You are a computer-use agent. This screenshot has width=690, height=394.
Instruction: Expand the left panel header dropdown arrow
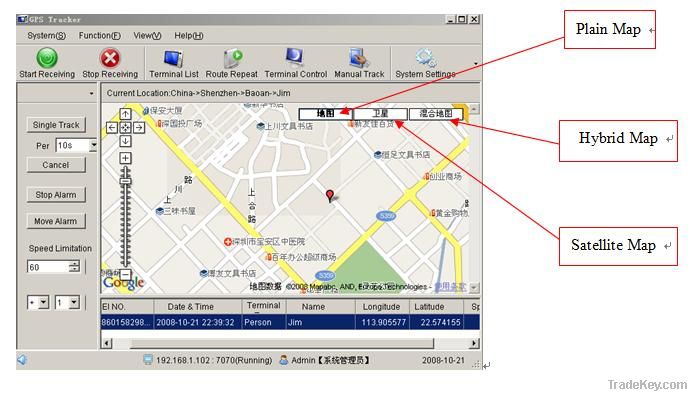[x=91, y=93]
